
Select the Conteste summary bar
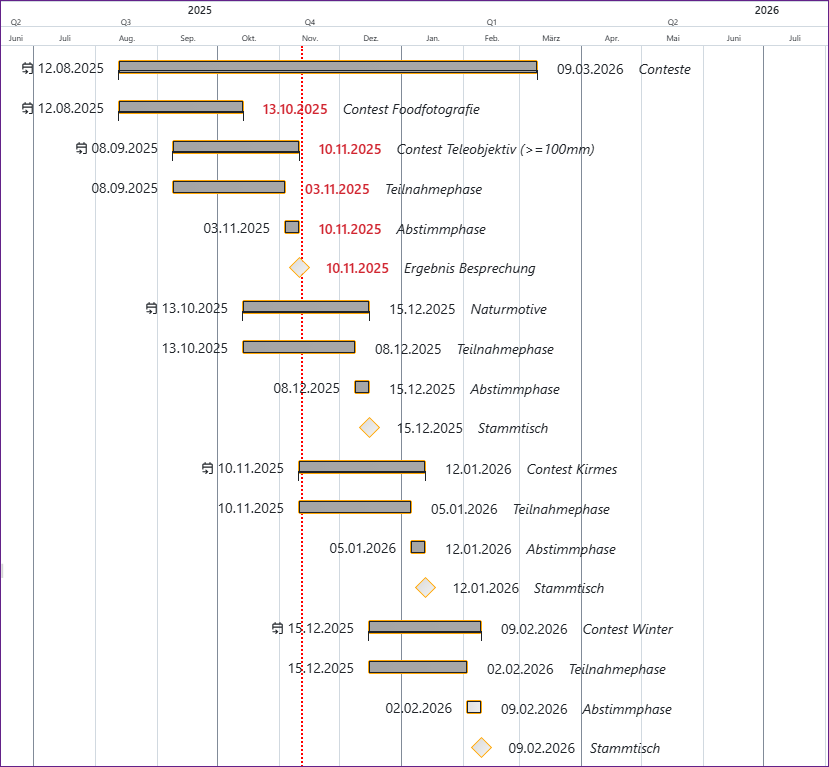(327, 67)
